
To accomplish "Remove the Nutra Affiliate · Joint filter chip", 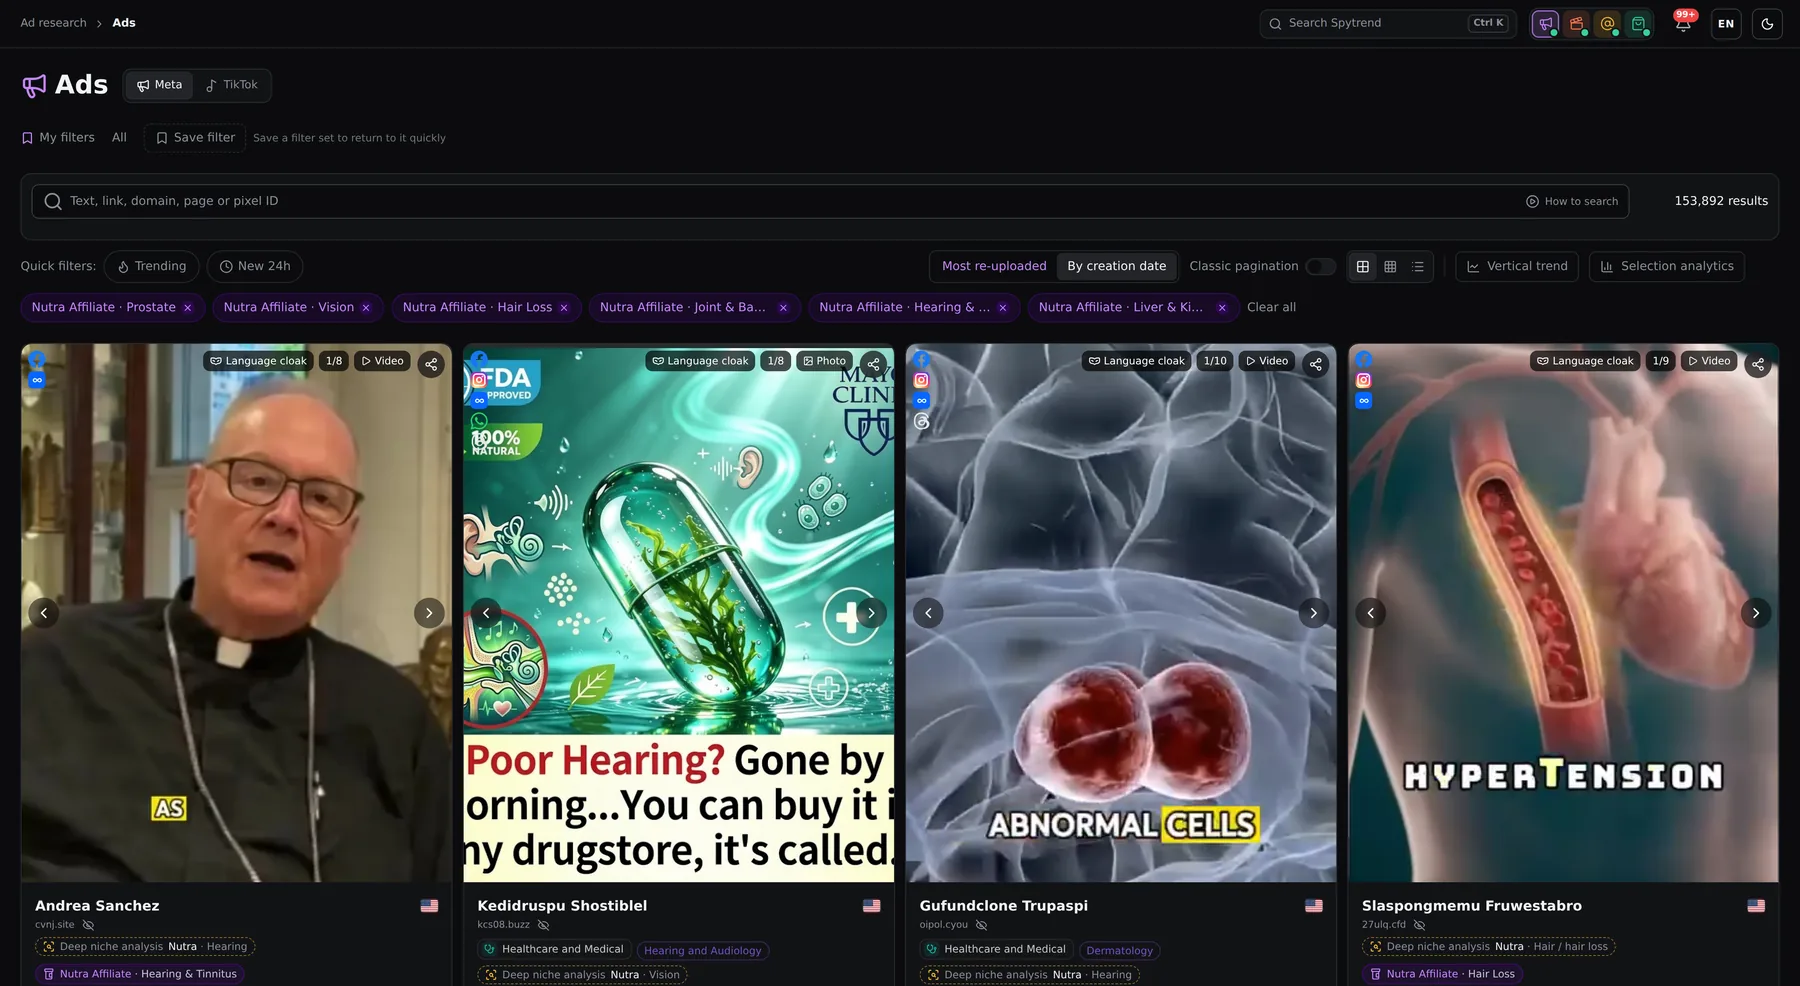I will click(783, 308).
